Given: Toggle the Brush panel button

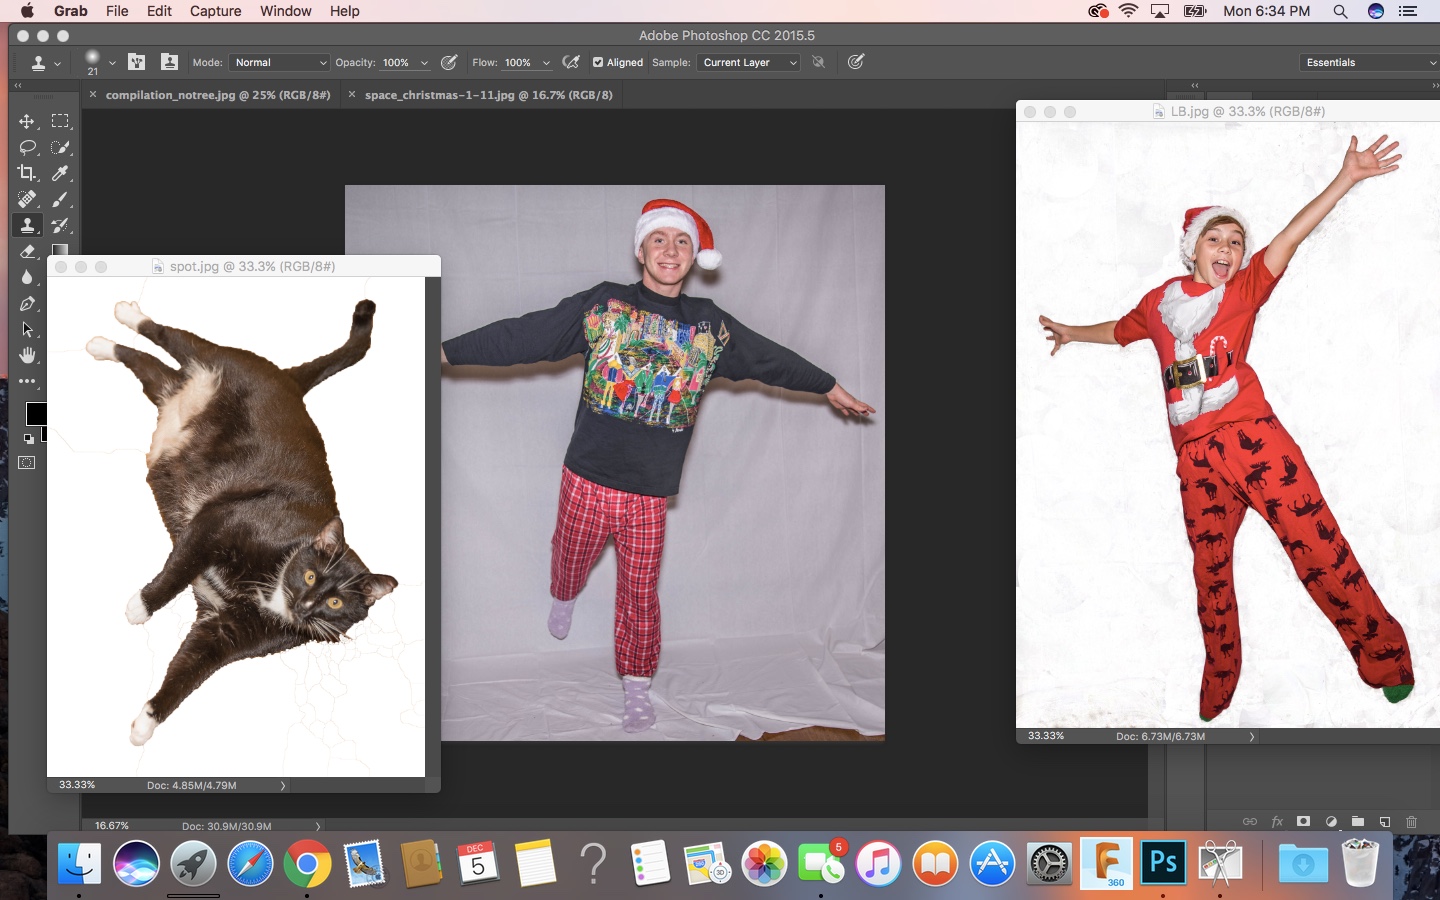Looking at the screenshot, I should [x=137, y=62].
